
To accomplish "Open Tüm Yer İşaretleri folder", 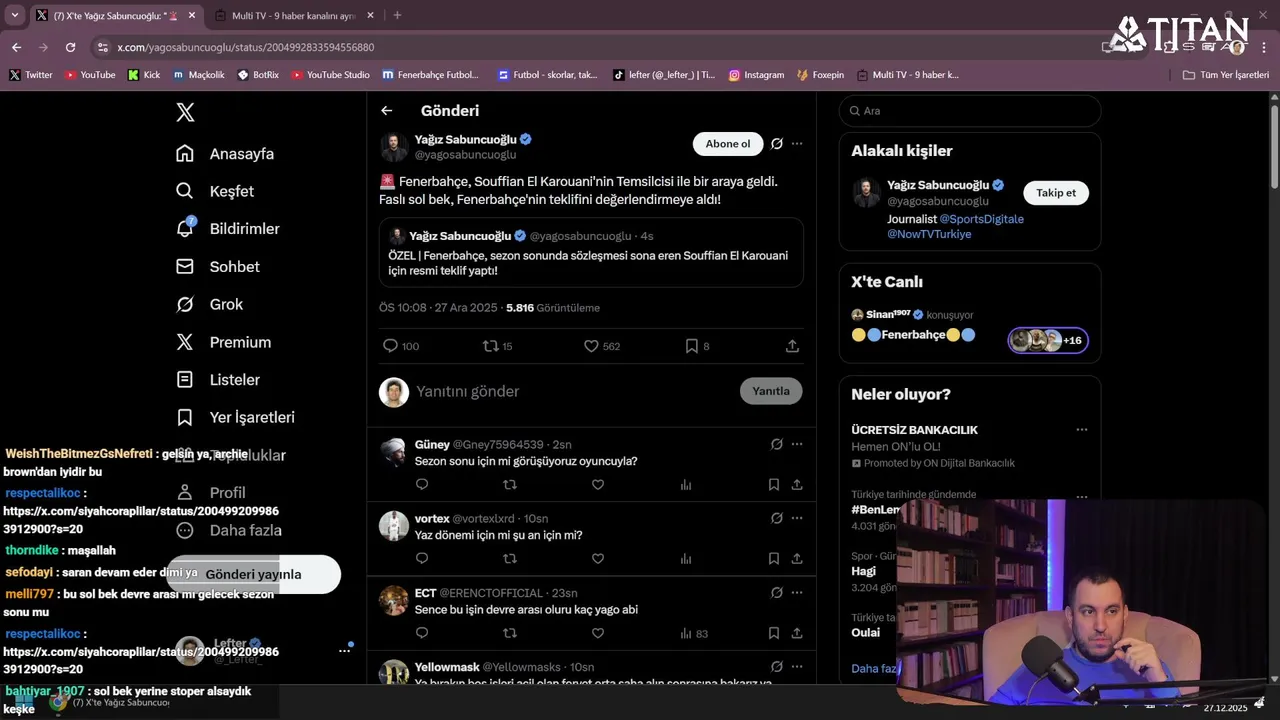I will pos(1225,75).
